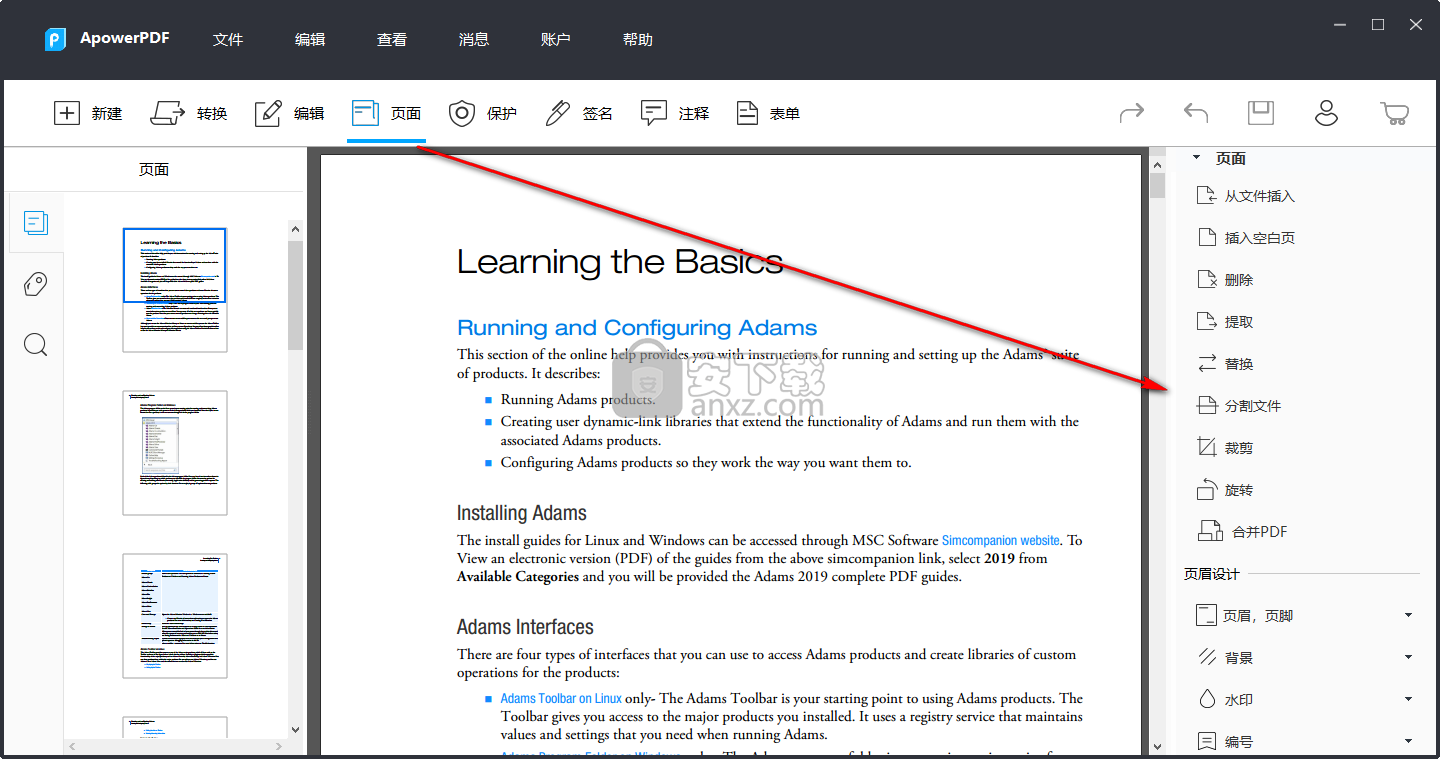The height and width of the screenshot is (759, 1440).
Task: Open the 新建 (New) toolbar tool
Action: (88, 113)
